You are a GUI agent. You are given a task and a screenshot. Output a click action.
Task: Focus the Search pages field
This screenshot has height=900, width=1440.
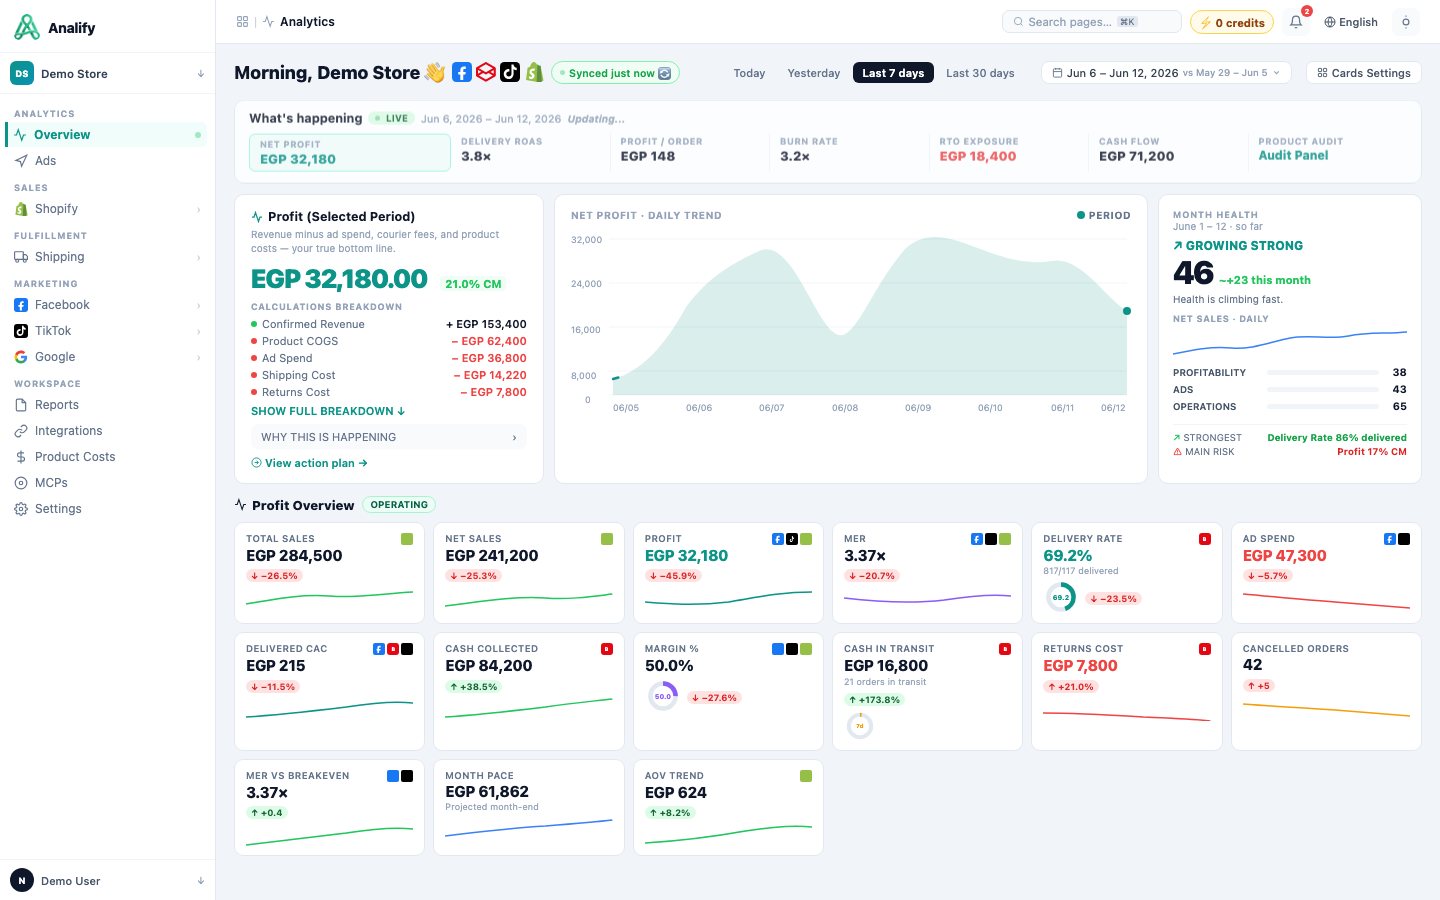coord(1091,22)
